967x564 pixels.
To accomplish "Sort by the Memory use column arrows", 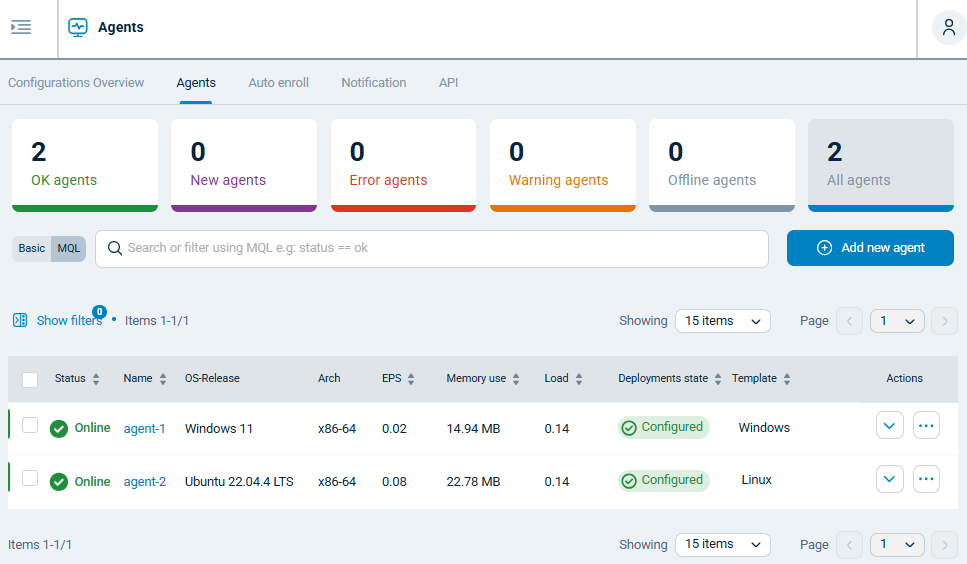I will [516, 379].
